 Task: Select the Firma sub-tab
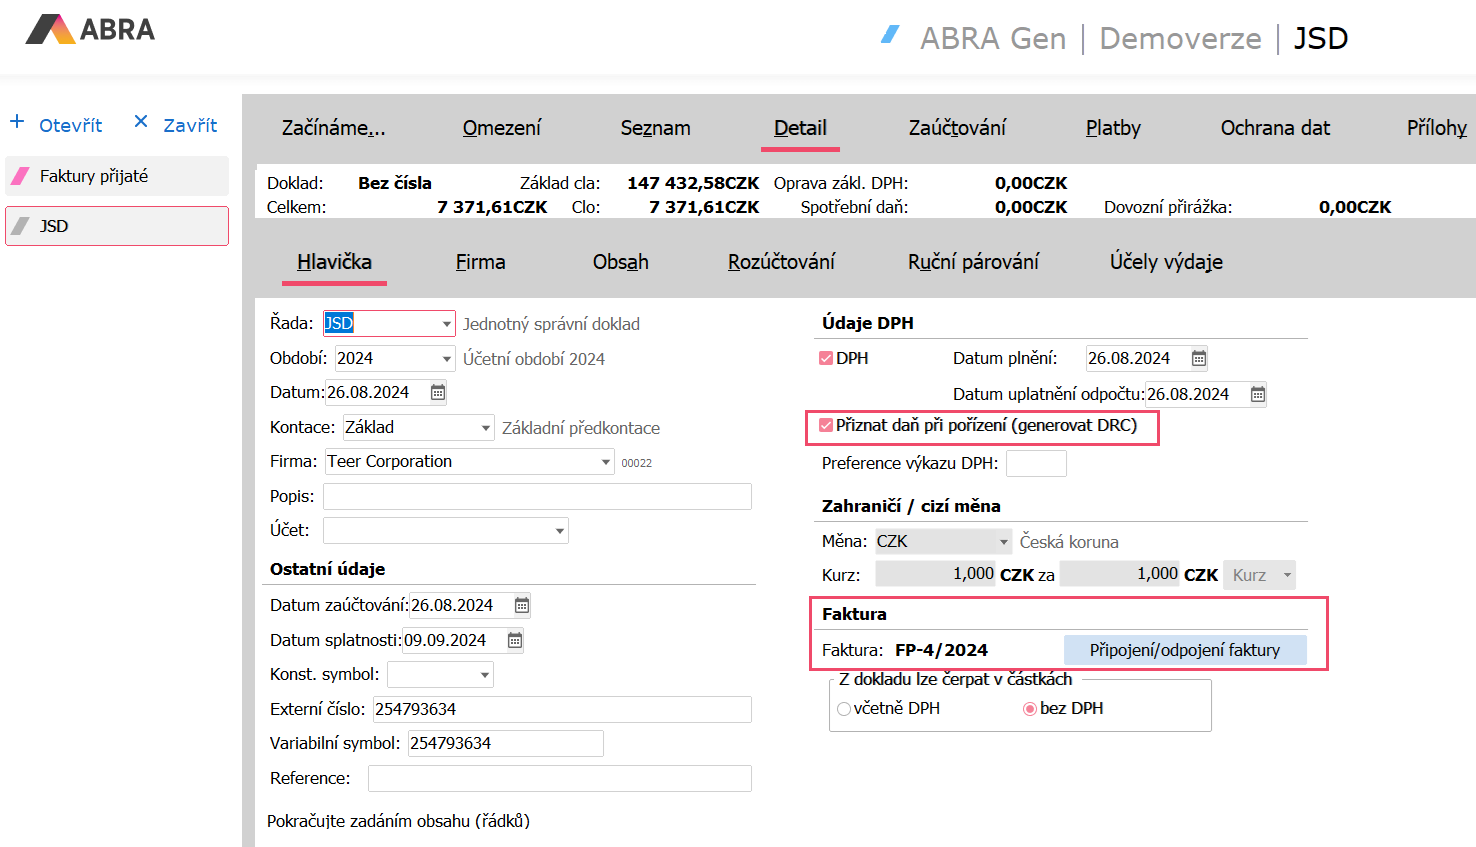coord(480,262)
